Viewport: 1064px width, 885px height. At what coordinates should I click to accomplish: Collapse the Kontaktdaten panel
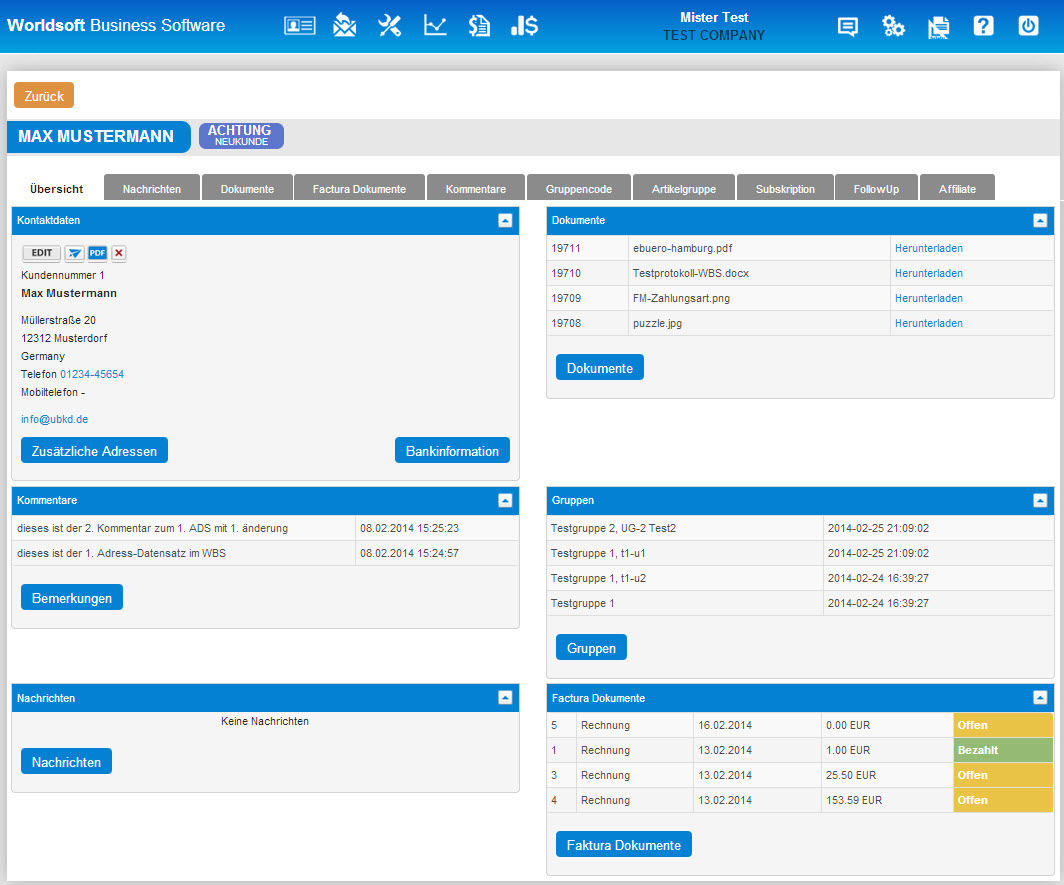(505, 221)
